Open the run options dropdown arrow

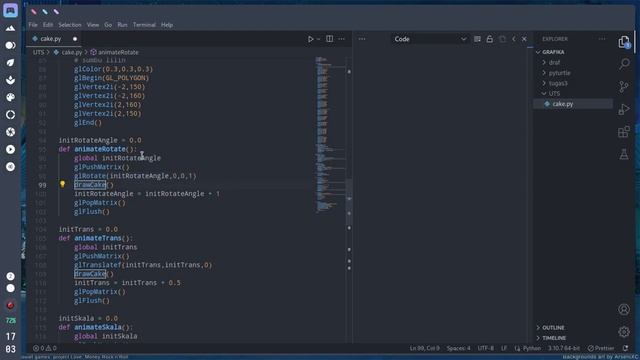(319, 39)
